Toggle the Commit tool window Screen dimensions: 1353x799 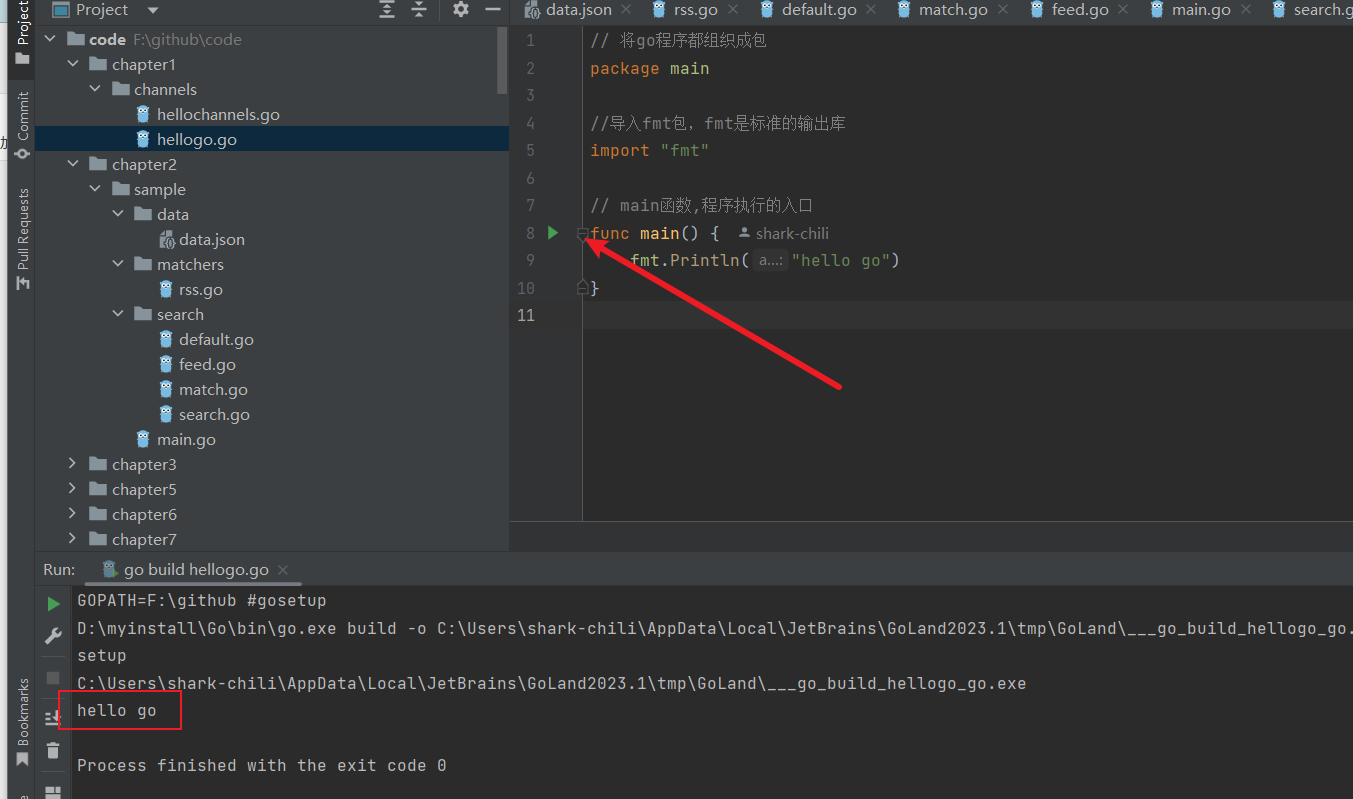[22, 125]
